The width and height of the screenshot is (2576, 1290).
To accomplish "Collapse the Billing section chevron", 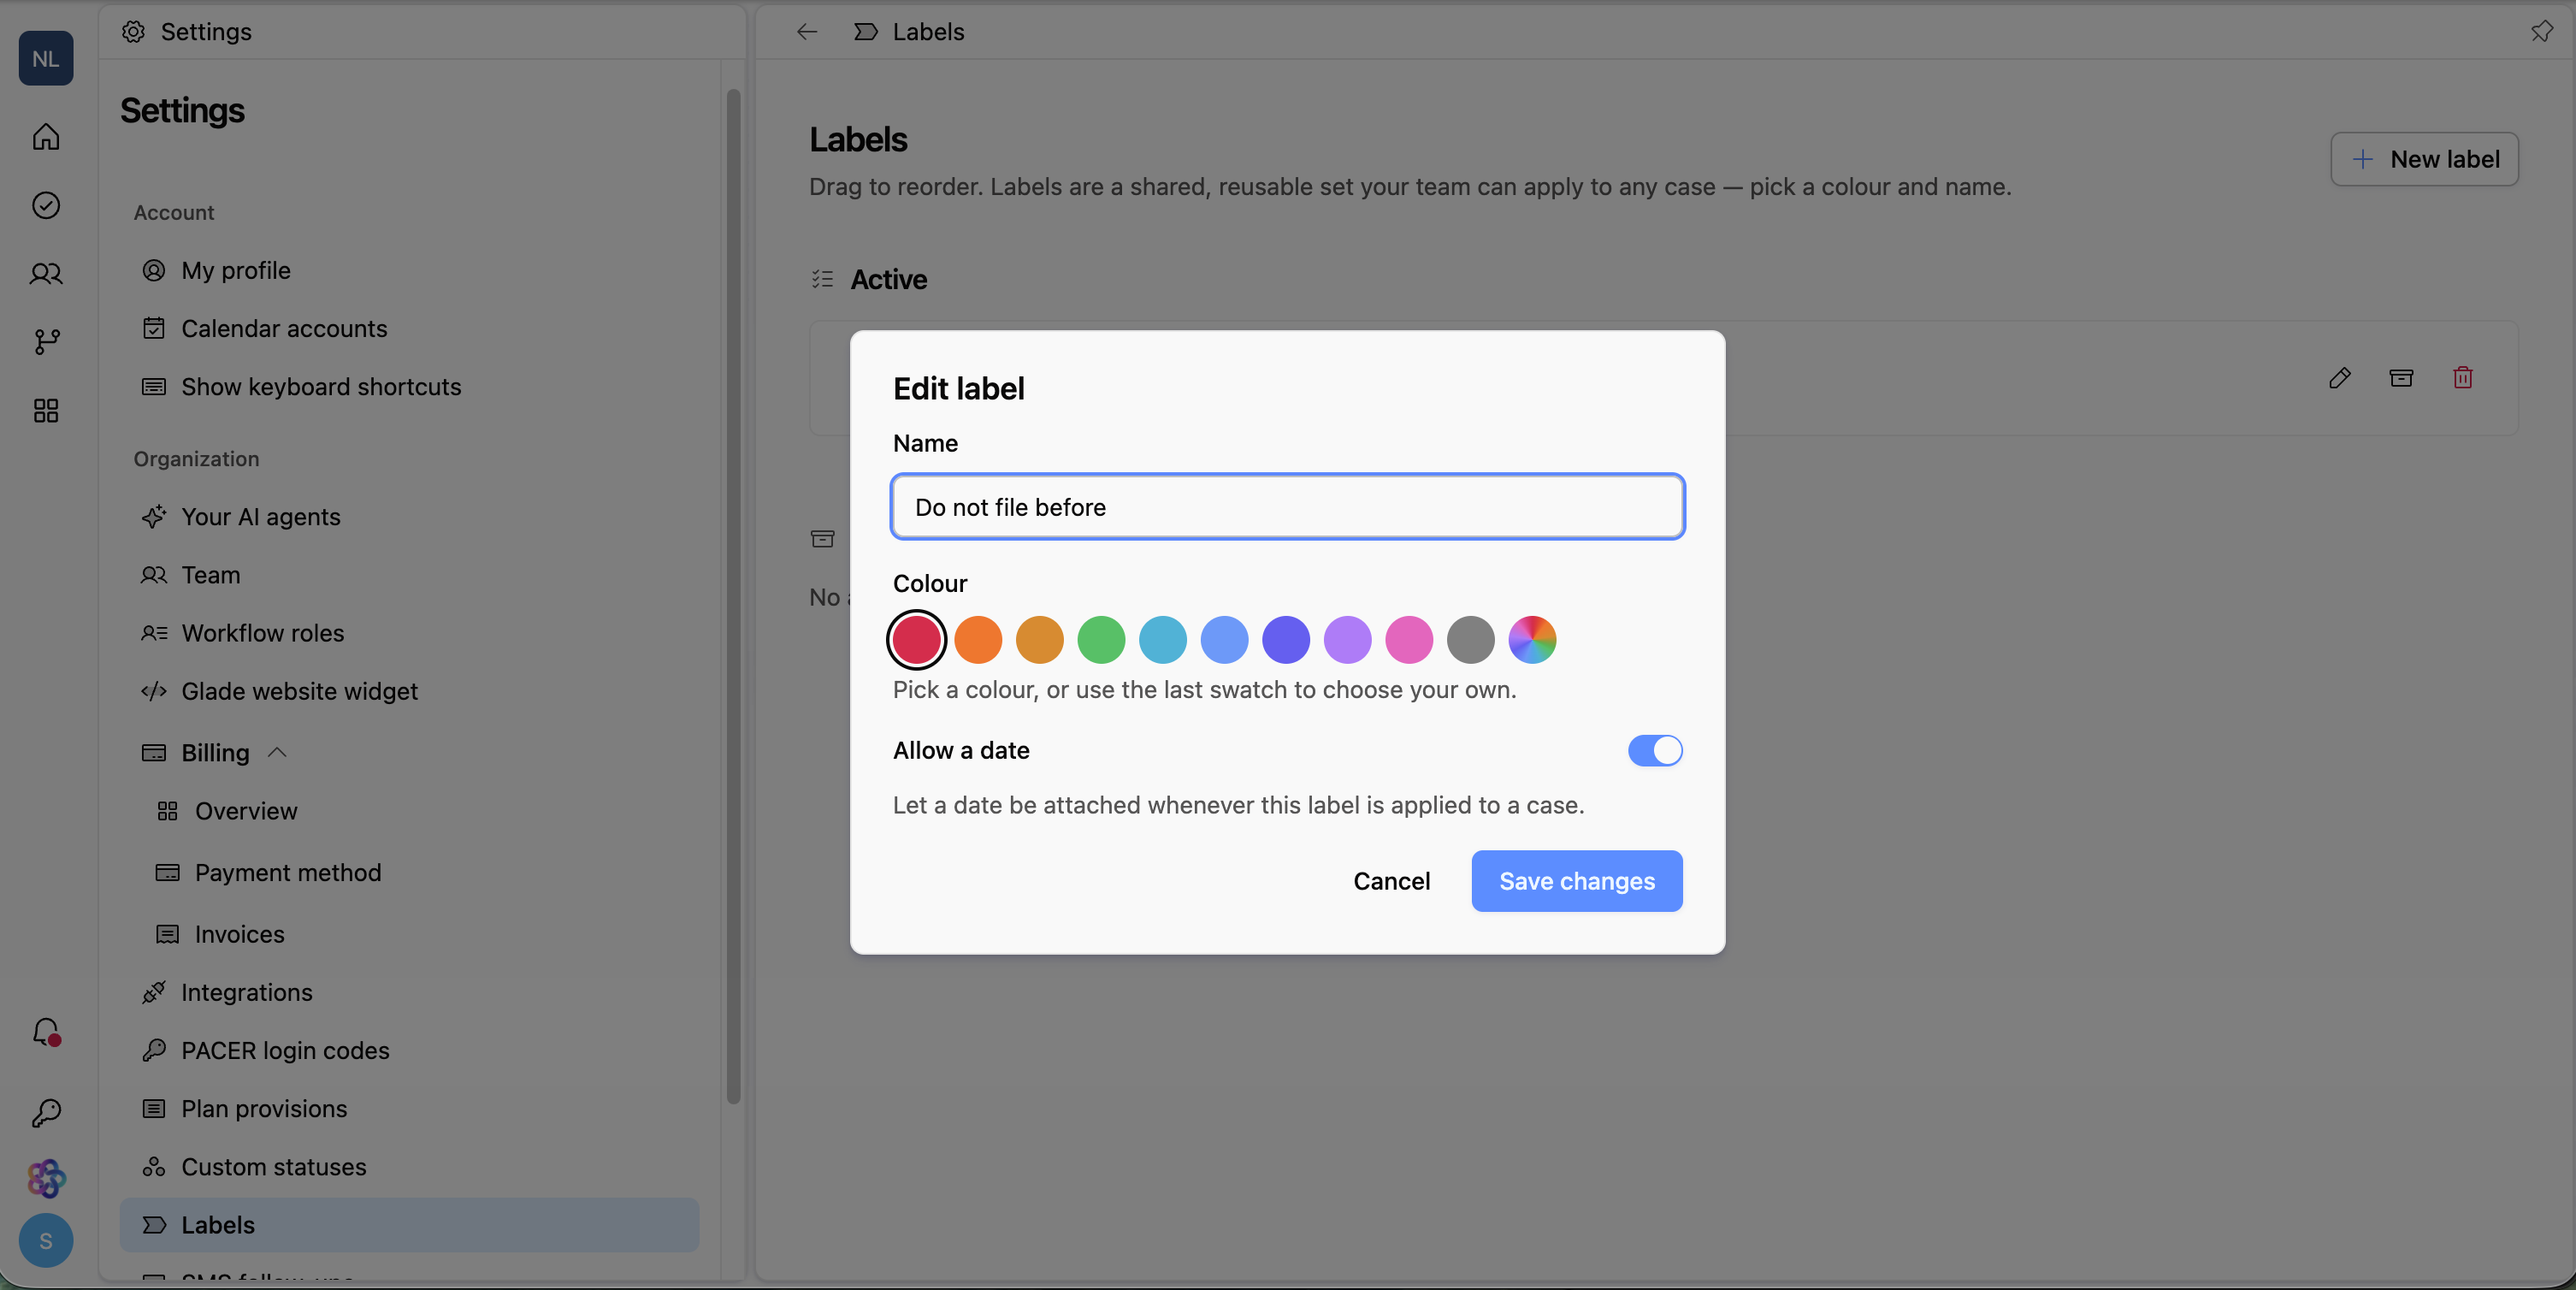I will coord(278,752).
